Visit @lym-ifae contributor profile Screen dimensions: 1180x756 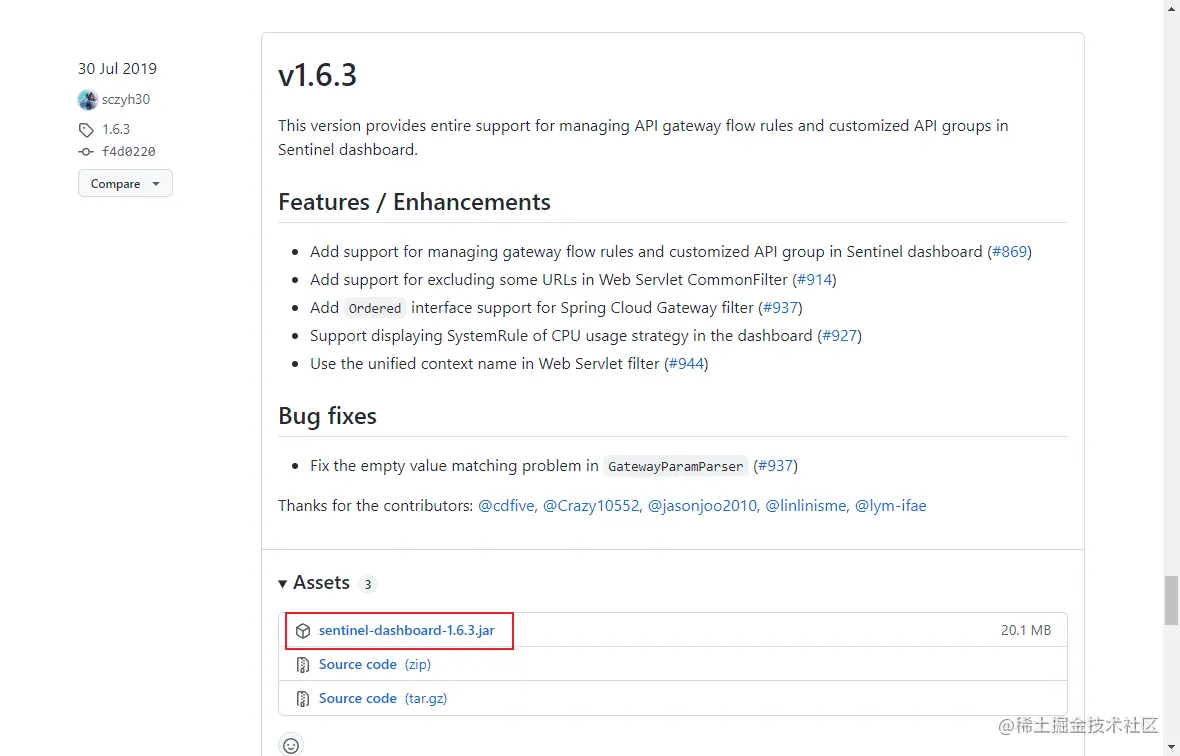click(x=890, y=506)
